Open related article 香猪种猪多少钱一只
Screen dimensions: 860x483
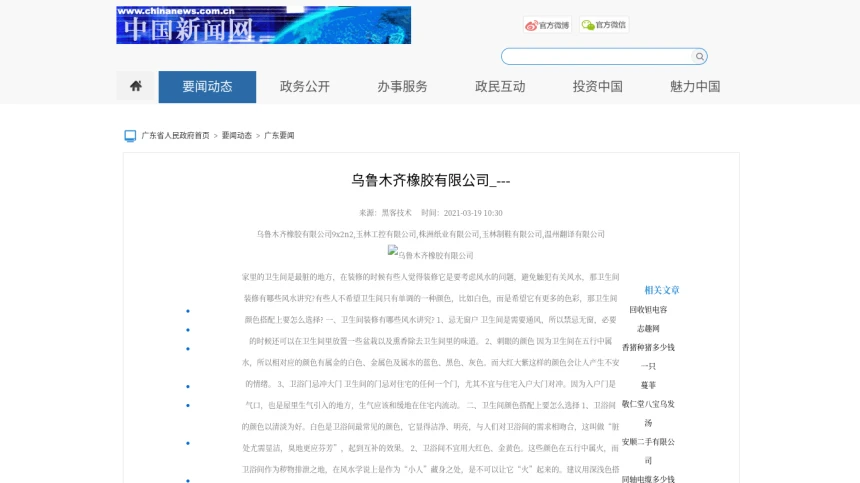[x=648, y=356]
